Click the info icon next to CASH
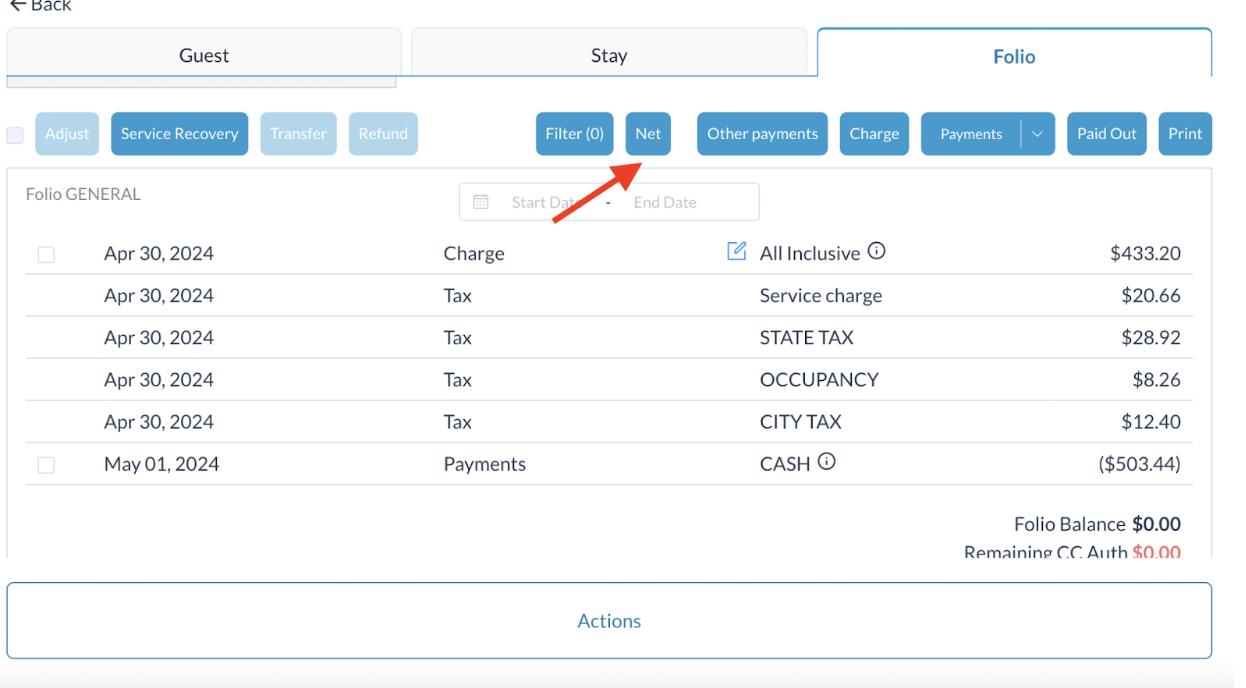 click(x=827, y=462)
